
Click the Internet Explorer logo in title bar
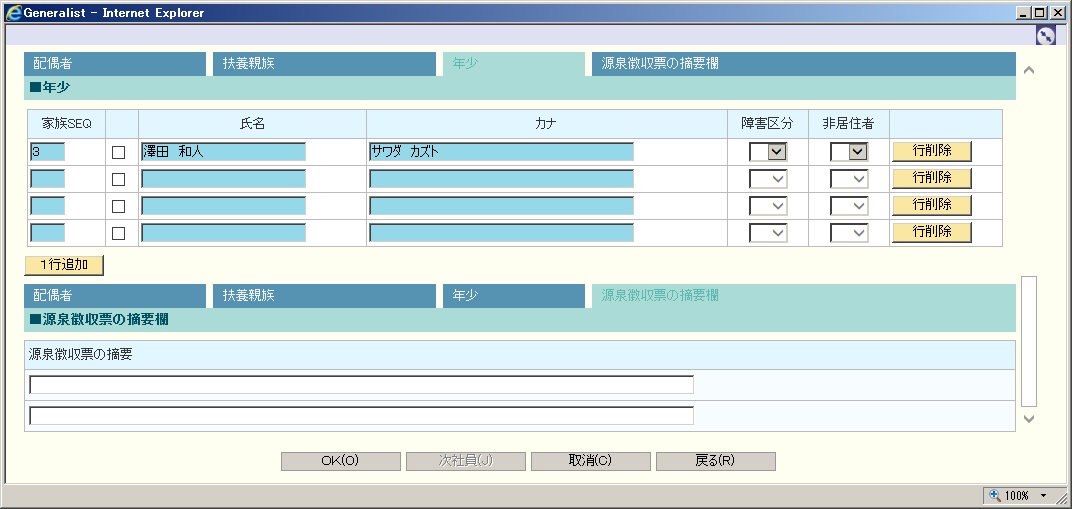[12, 12]
